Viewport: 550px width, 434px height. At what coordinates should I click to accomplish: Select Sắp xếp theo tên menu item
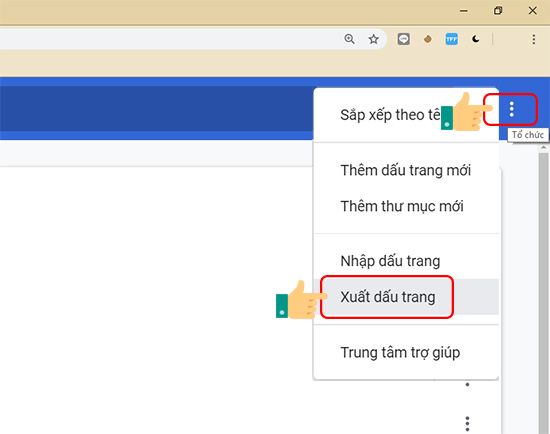point(406,115)
